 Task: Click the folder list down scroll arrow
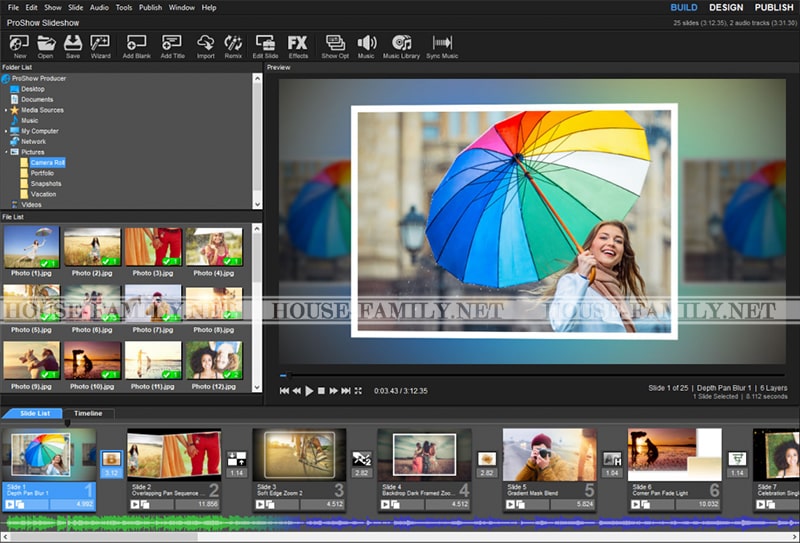tap(257, 204)
